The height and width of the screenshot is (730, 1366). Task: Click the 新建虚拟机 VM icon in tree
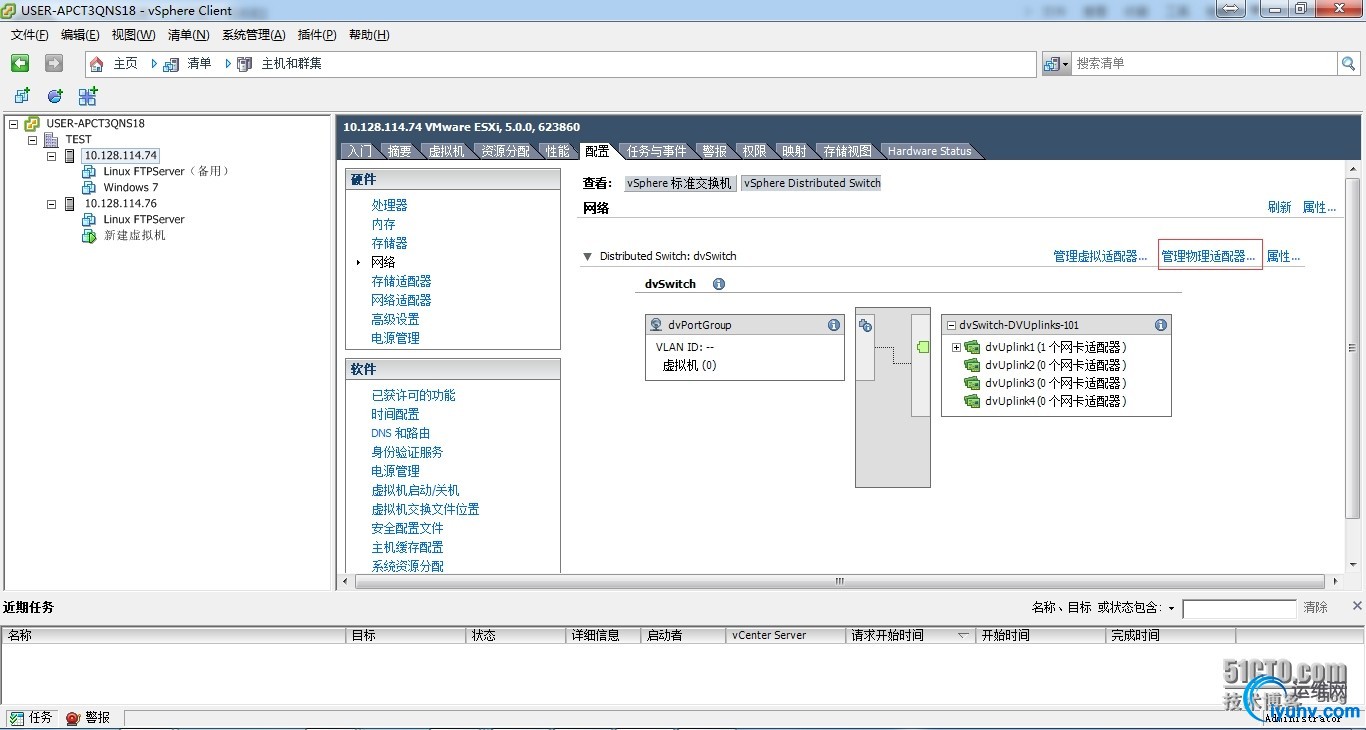pyautogui.click(x=89, y=235)
